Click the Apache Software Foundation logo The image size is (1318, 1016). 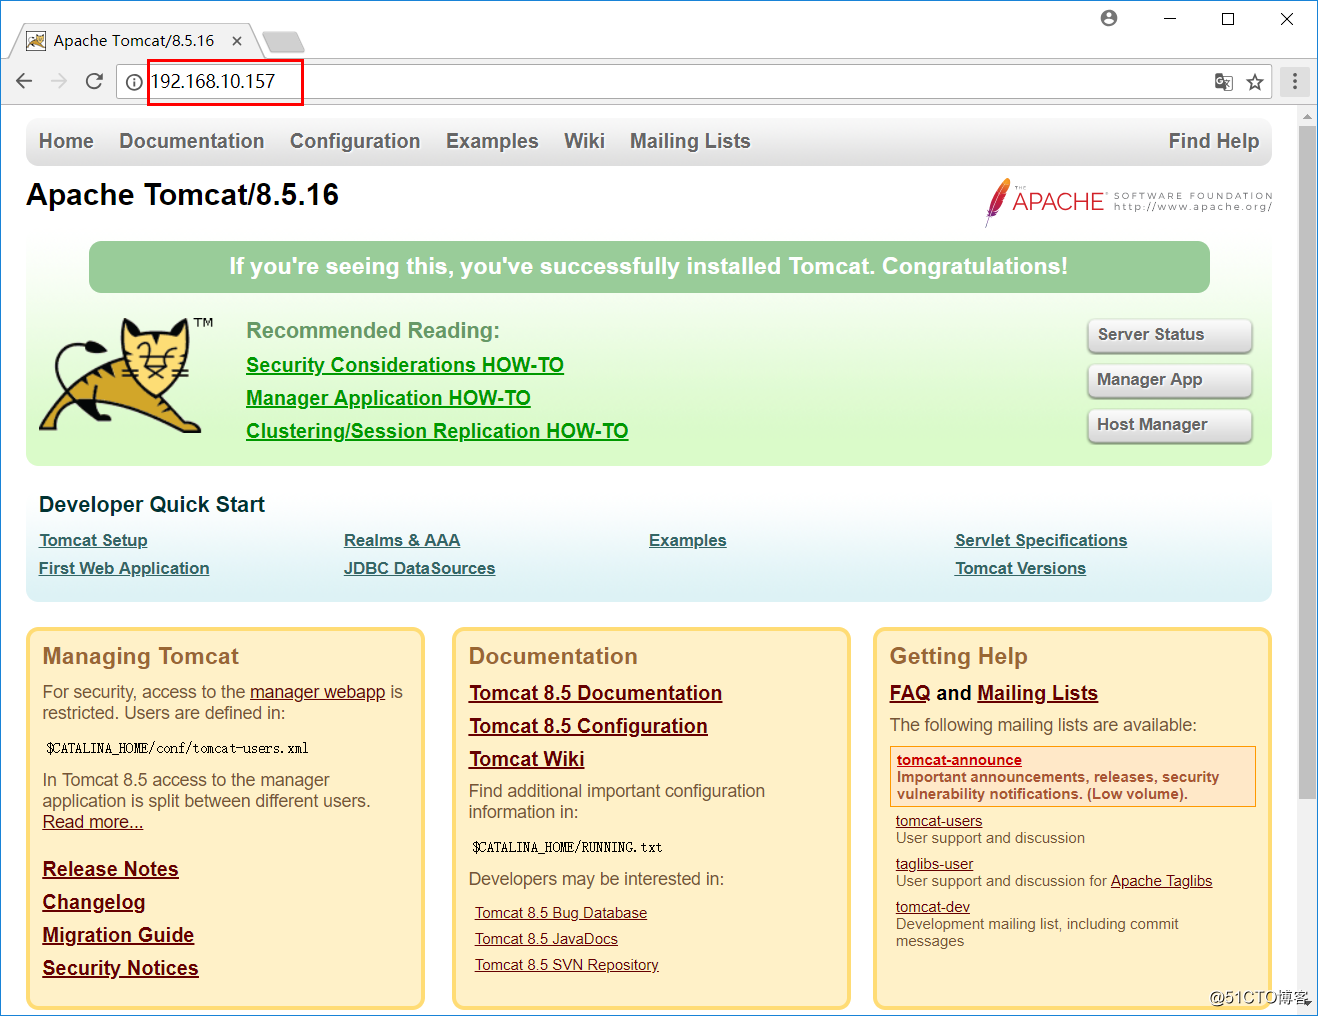(x=1128, y=202)
